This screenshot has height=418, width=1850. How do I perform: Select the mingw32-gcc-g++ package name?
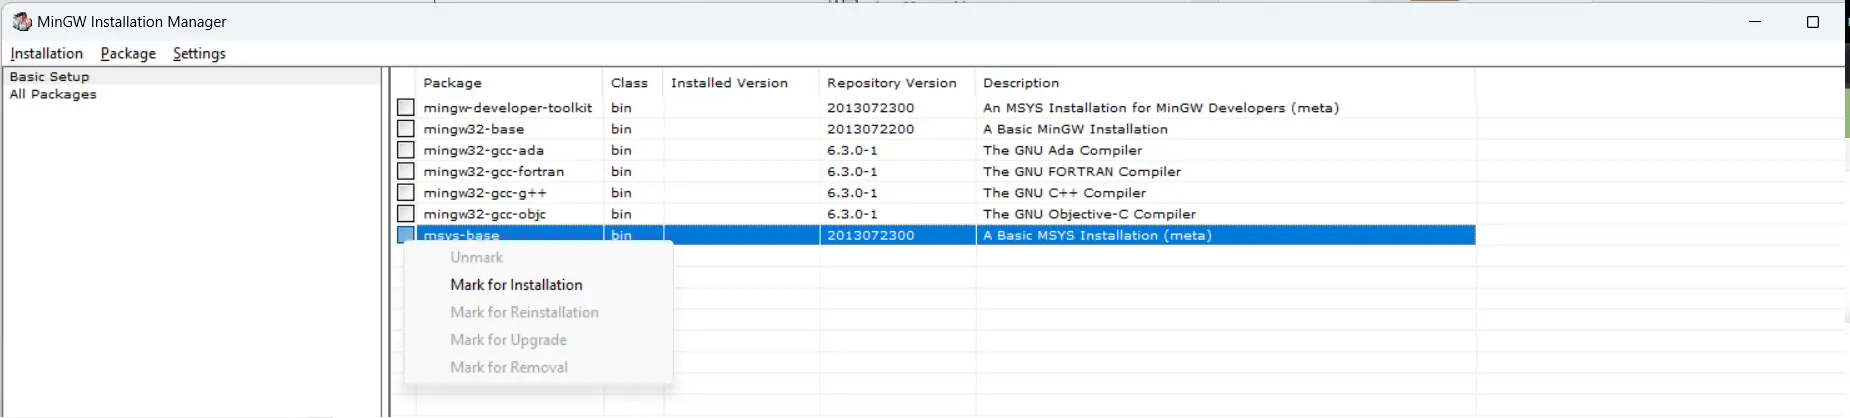point(484,192)
